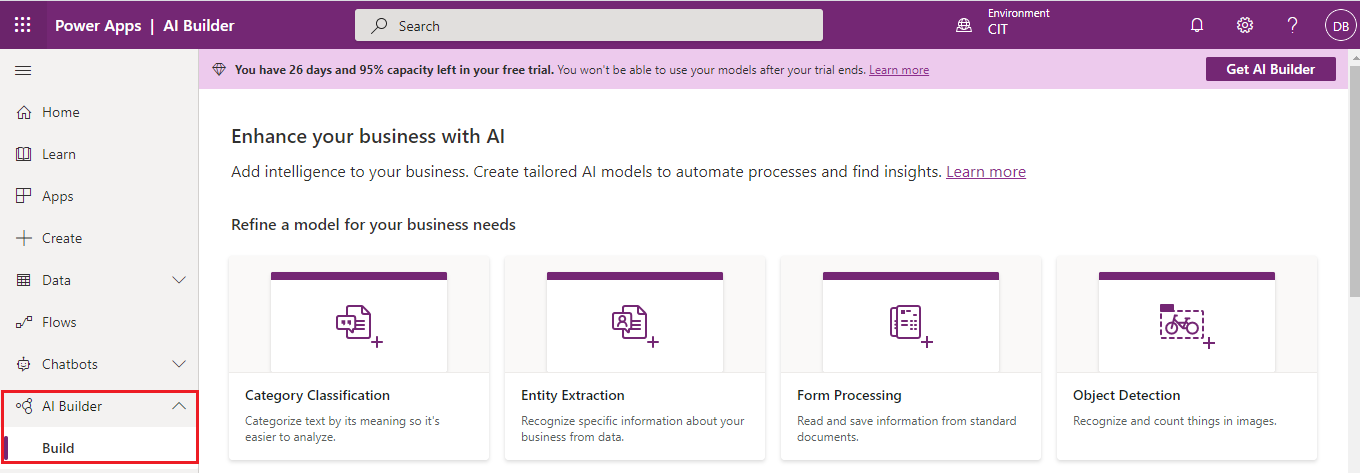Open Form Processing model title
The height and width of the screenshot is (473, 1360).
coord(849,395)
